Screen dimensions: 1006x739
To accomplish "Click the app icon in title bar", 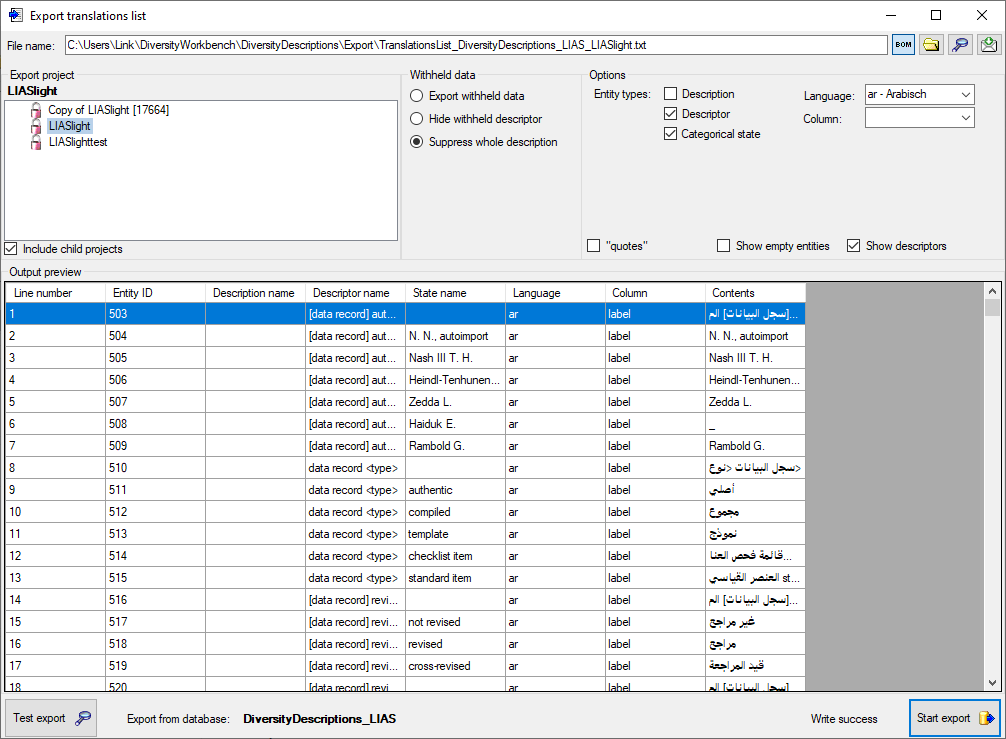I will click(15, 15).
